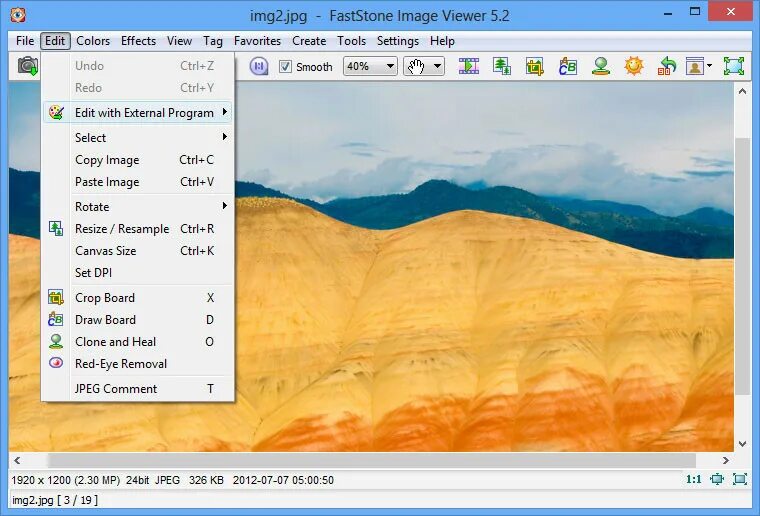Screen dimensions: 760x516
Task: Click the 'img2.jpg [ 3 / 19 ]' status text
Action: 55,500
